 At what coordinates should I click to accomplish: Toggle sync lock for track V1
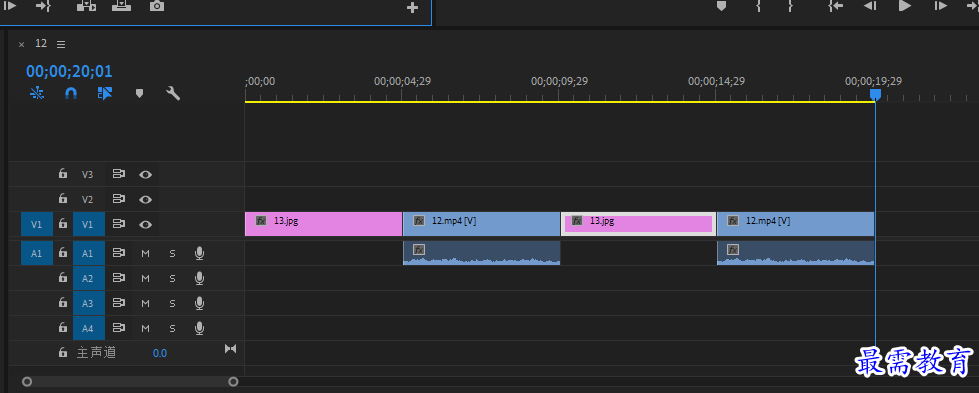(x=119, y=224)
